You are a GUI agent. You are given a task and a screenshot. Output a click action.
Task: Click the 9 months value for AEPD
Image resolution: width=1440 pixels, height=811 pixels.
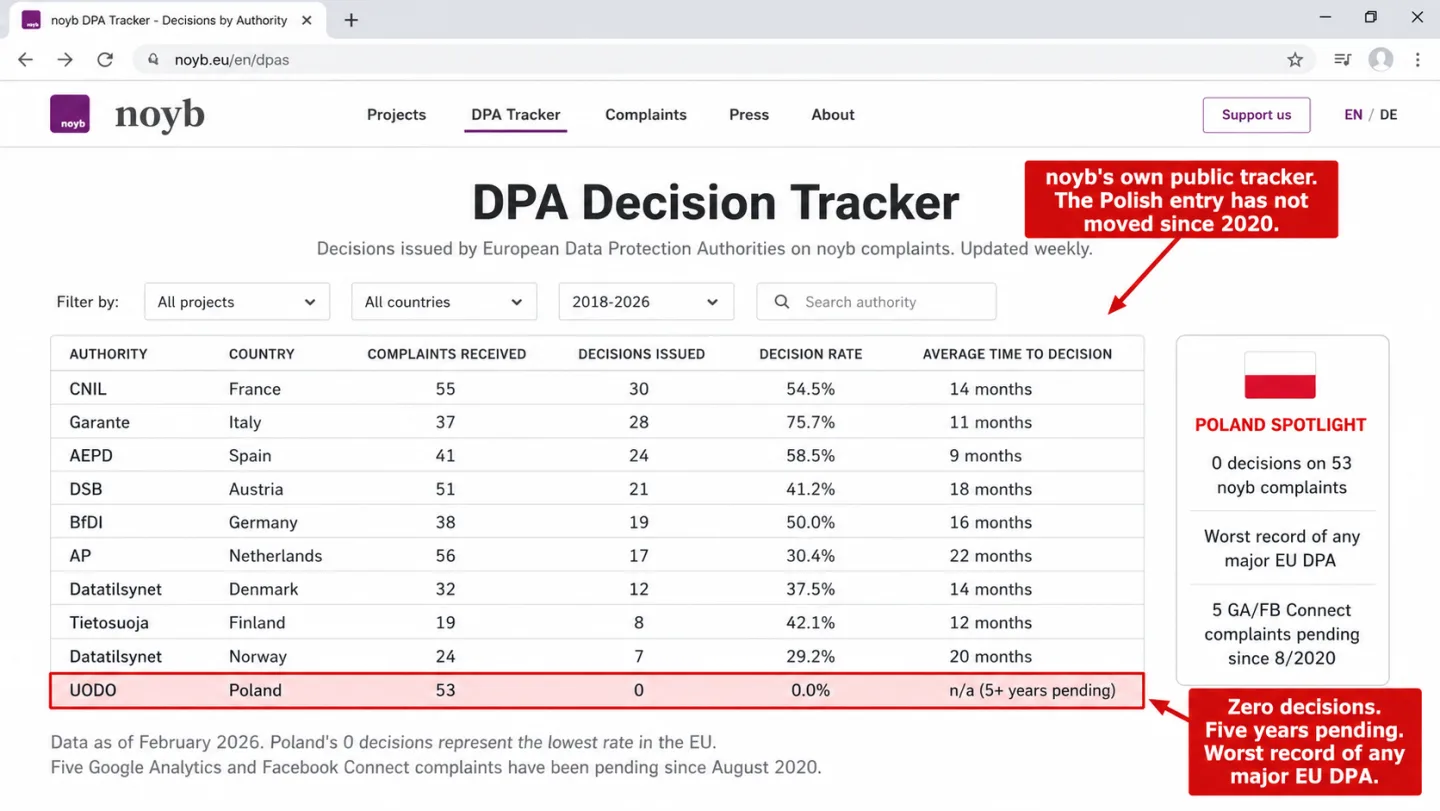[x=986, y=456]
